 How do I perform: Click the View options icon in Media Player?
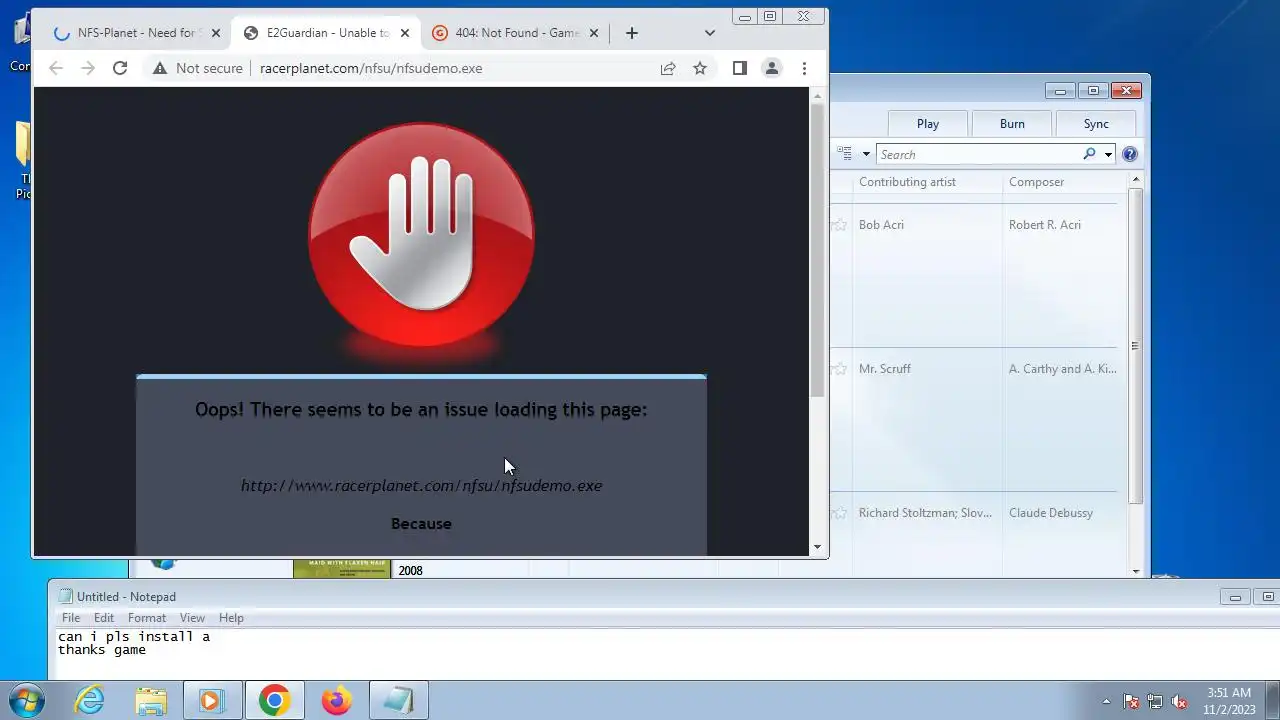tap(846, 154)
